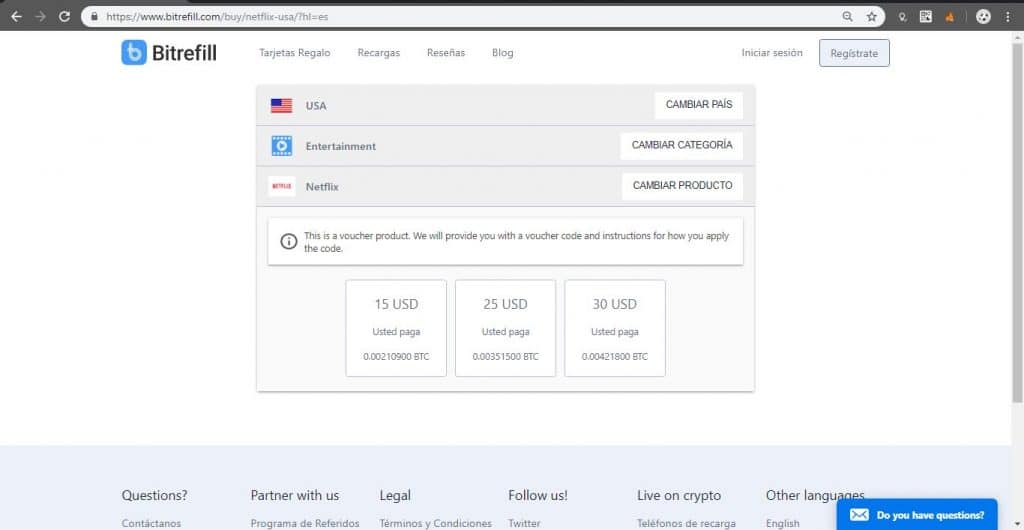Click the 0.00421800 BTC price text

point(615,357)
